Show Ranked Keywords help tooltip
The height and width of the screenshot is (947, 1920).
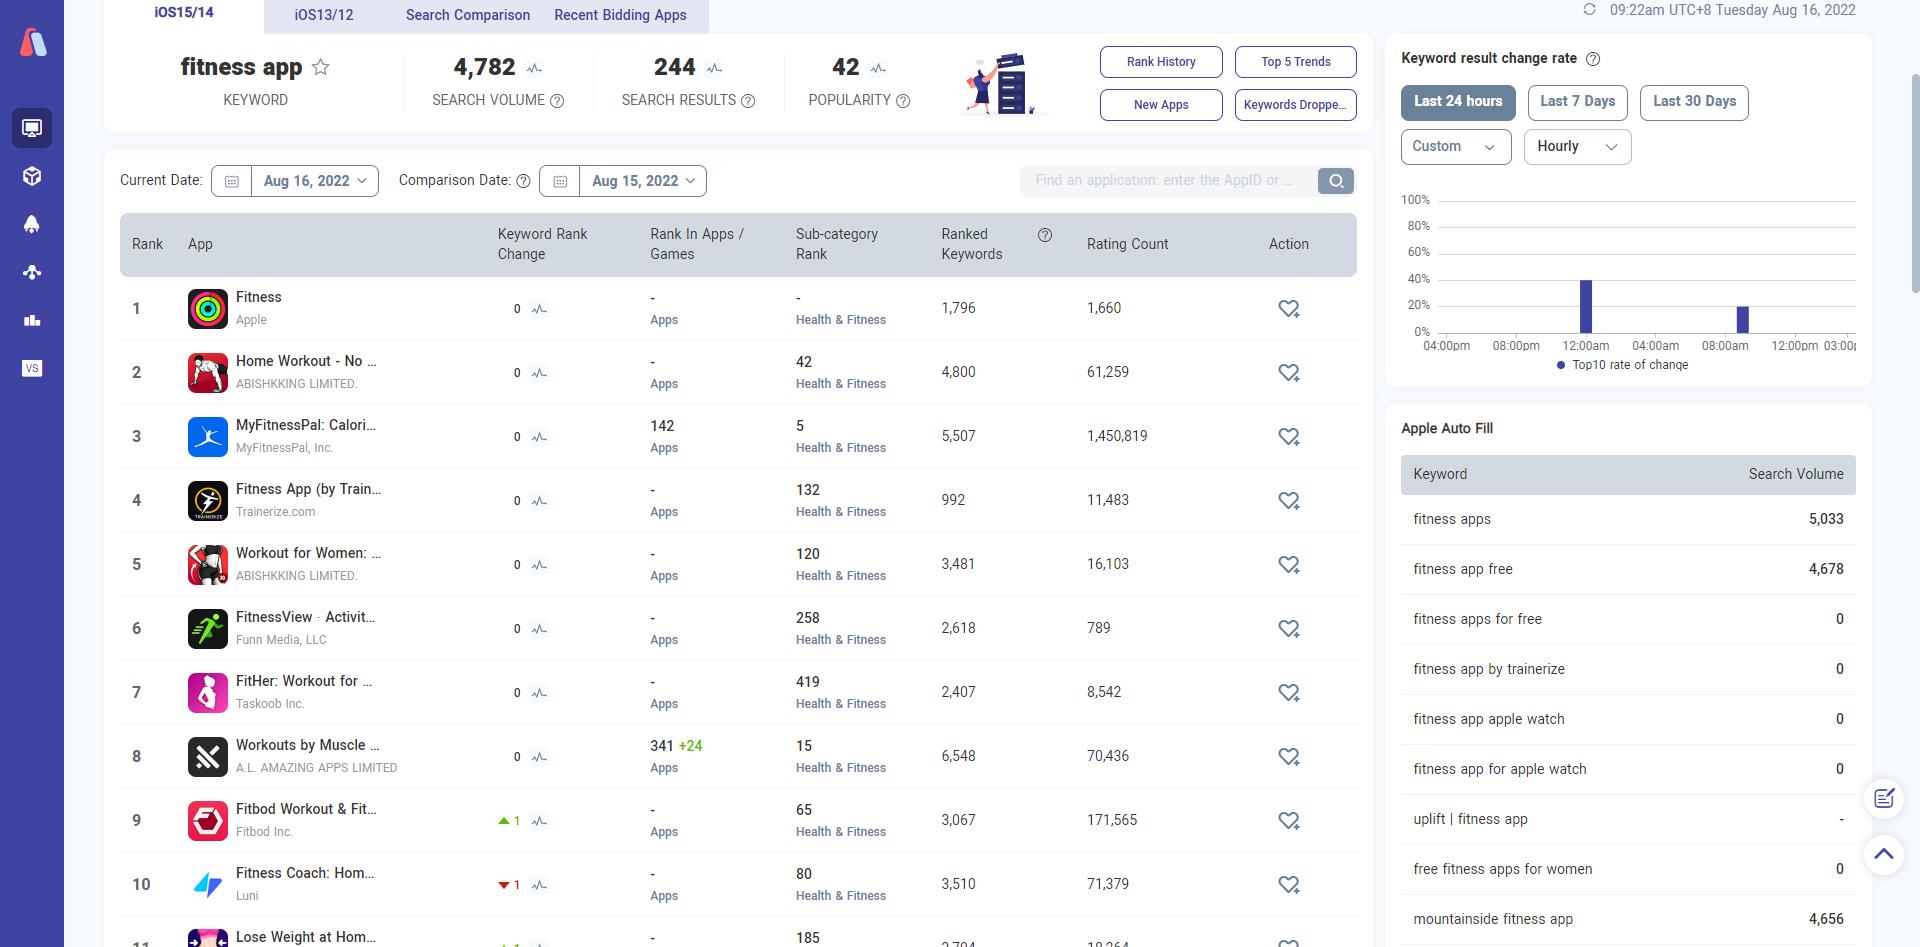[x=1045, y=235]
